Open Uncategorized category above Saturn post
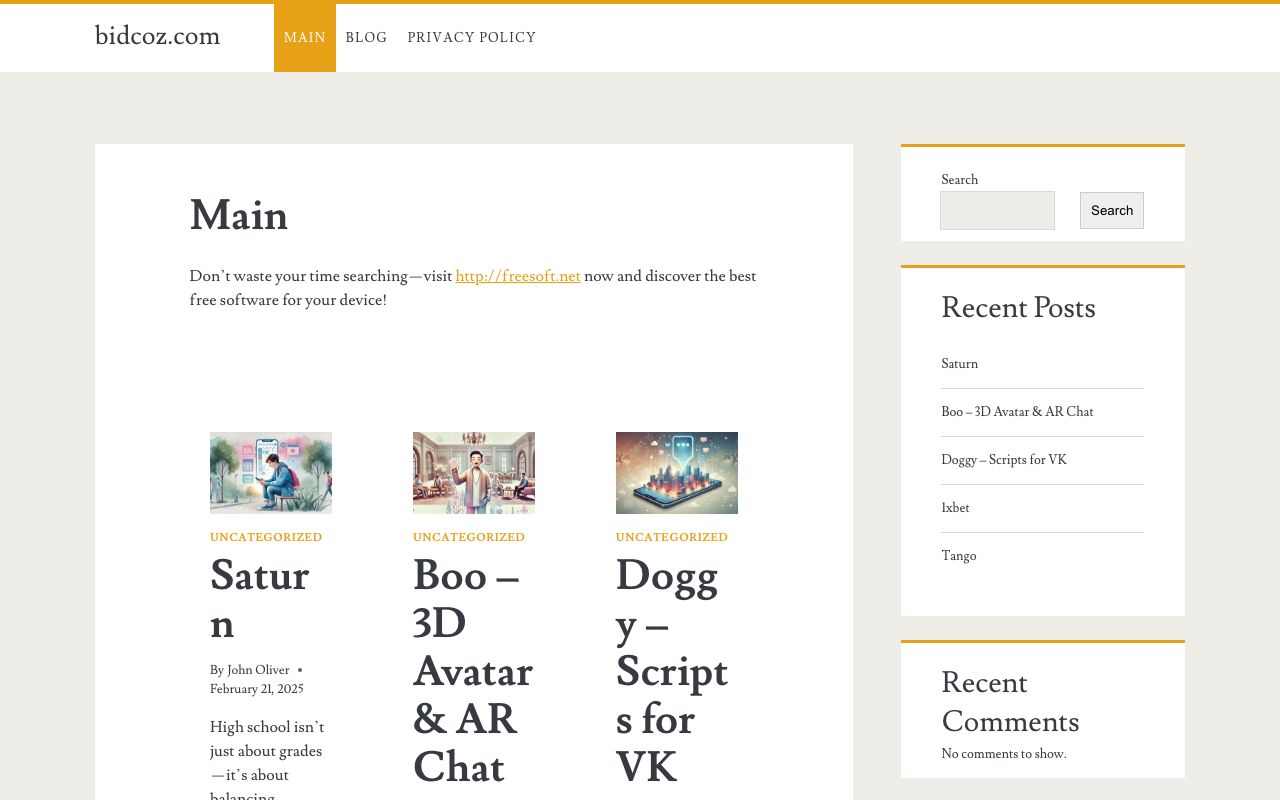This screenshot has height=800, width=1280. tap(266, 537)
